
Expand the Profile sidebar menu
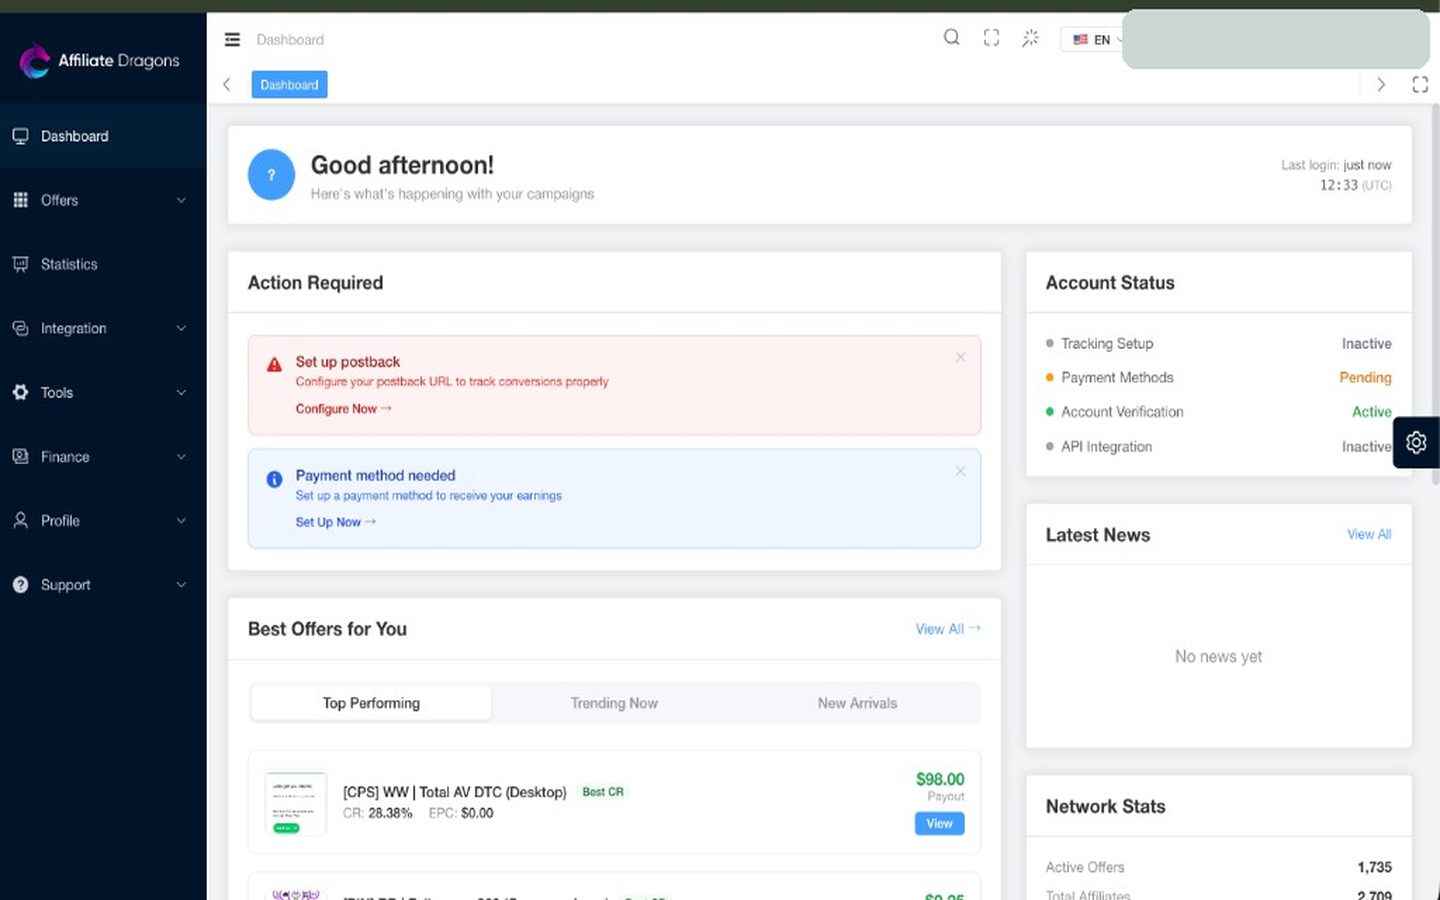pyautogui.click(x=103, y=520)
